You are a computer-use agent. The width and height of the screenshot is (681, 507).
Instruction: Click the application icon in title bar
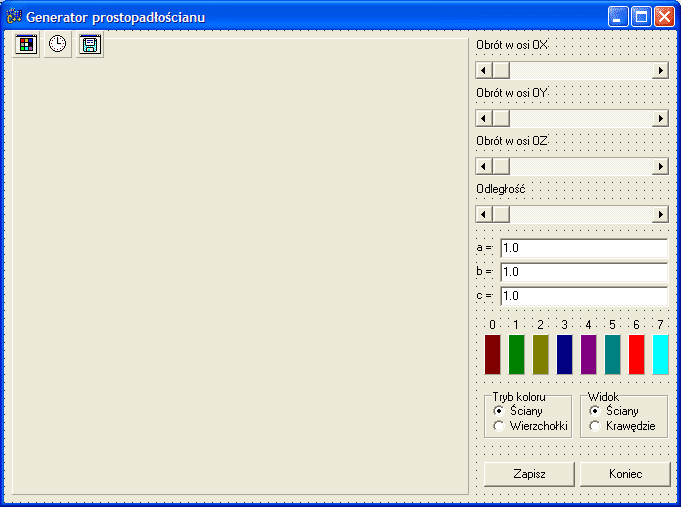click(14, 17)
